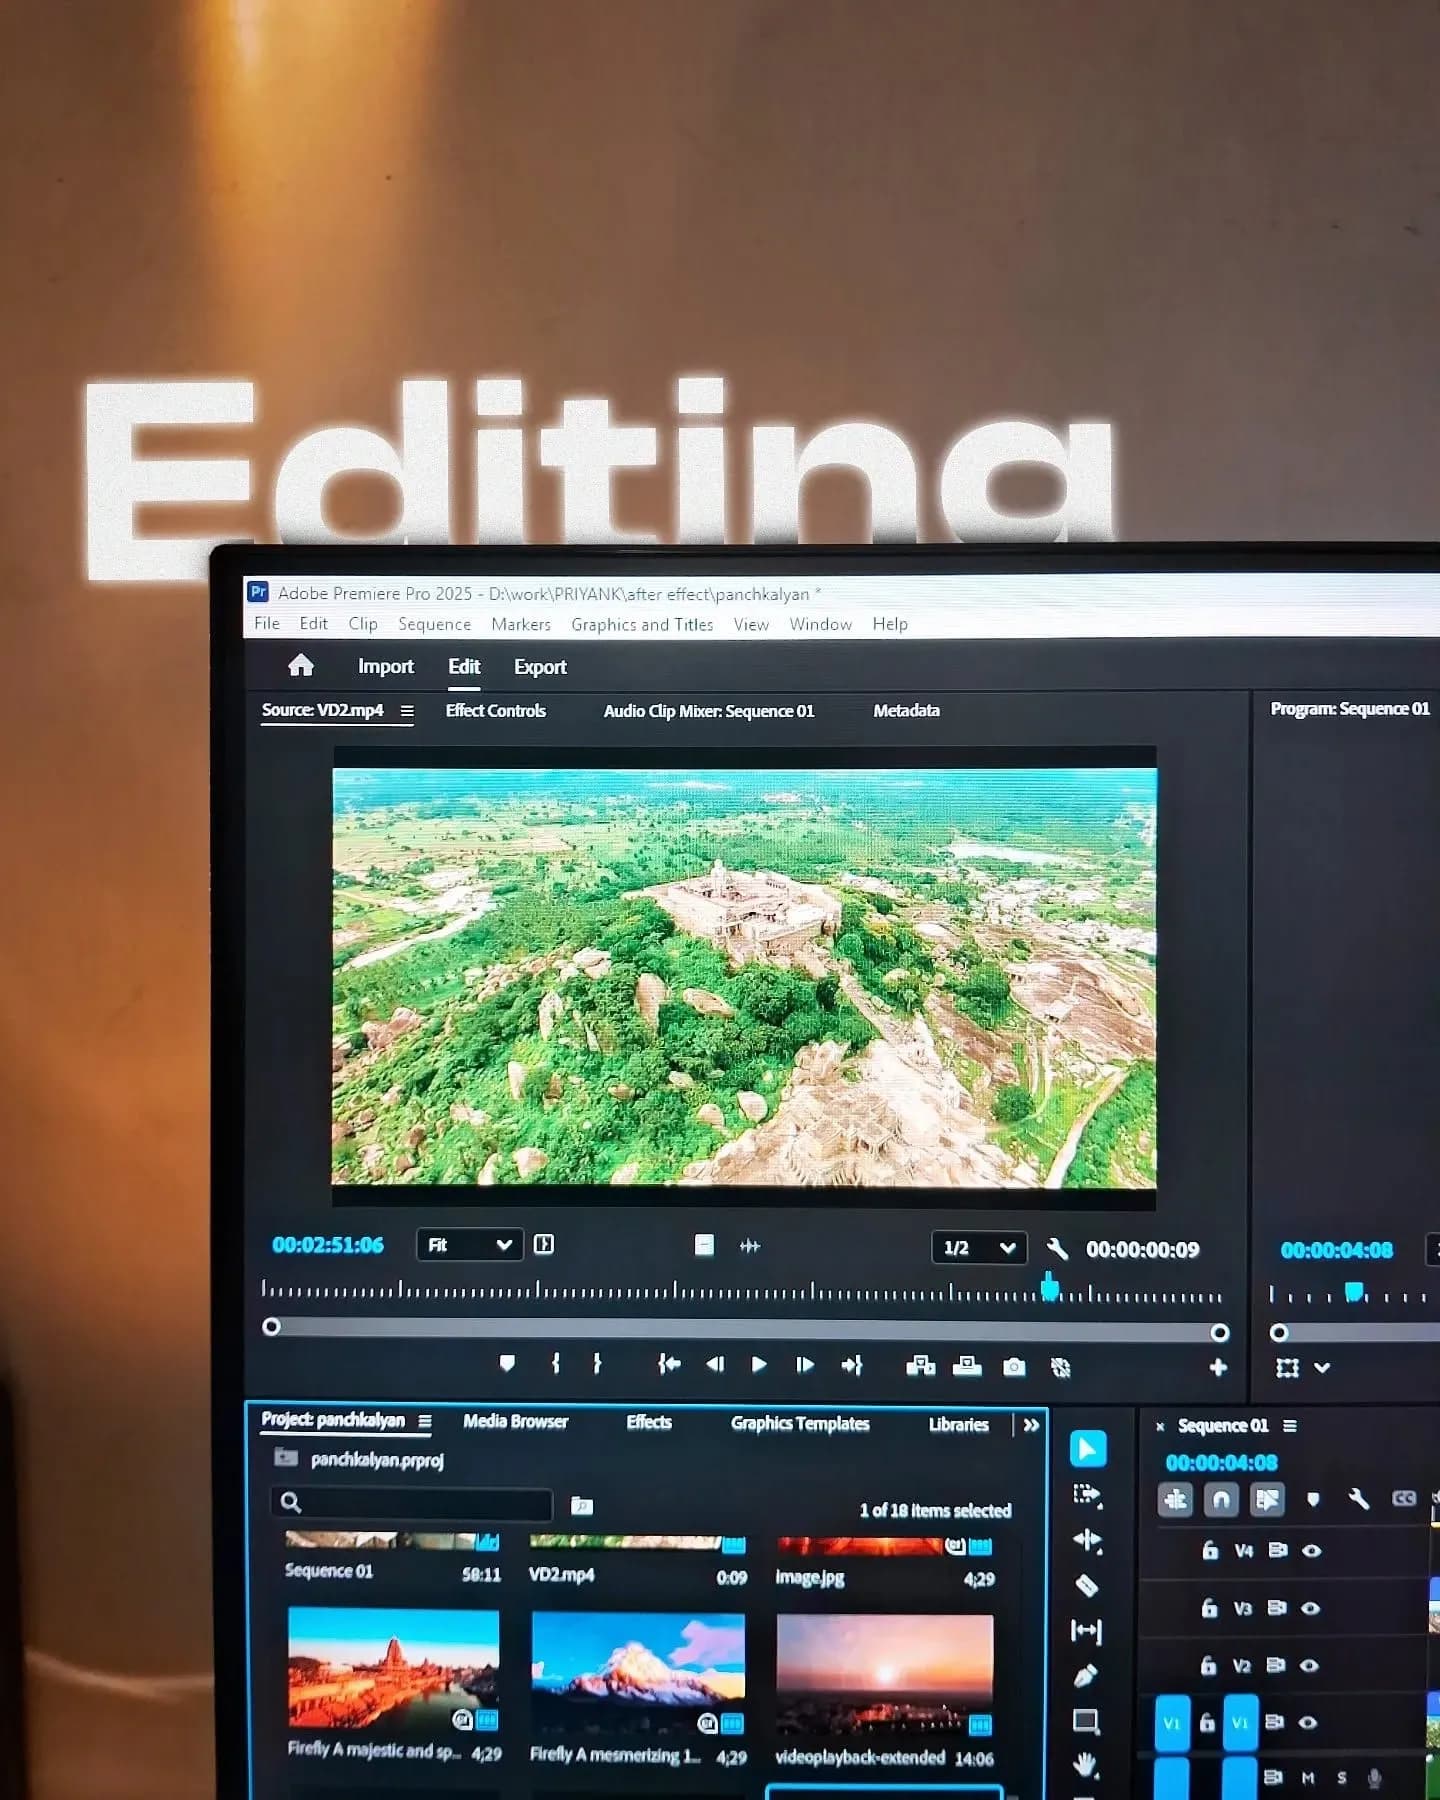The width and height of the screenshot is (1440, 1800).
Task: Open the Fit zoom level dropdown
Action: coord(469,1244)
